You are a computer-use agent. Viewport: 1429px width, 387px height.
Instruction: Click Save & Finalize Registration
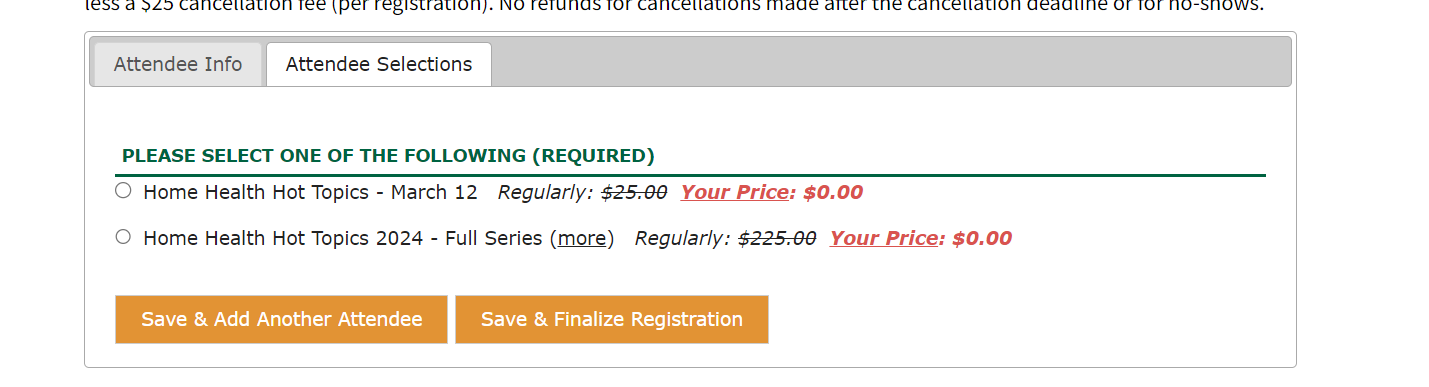[612, 319]
